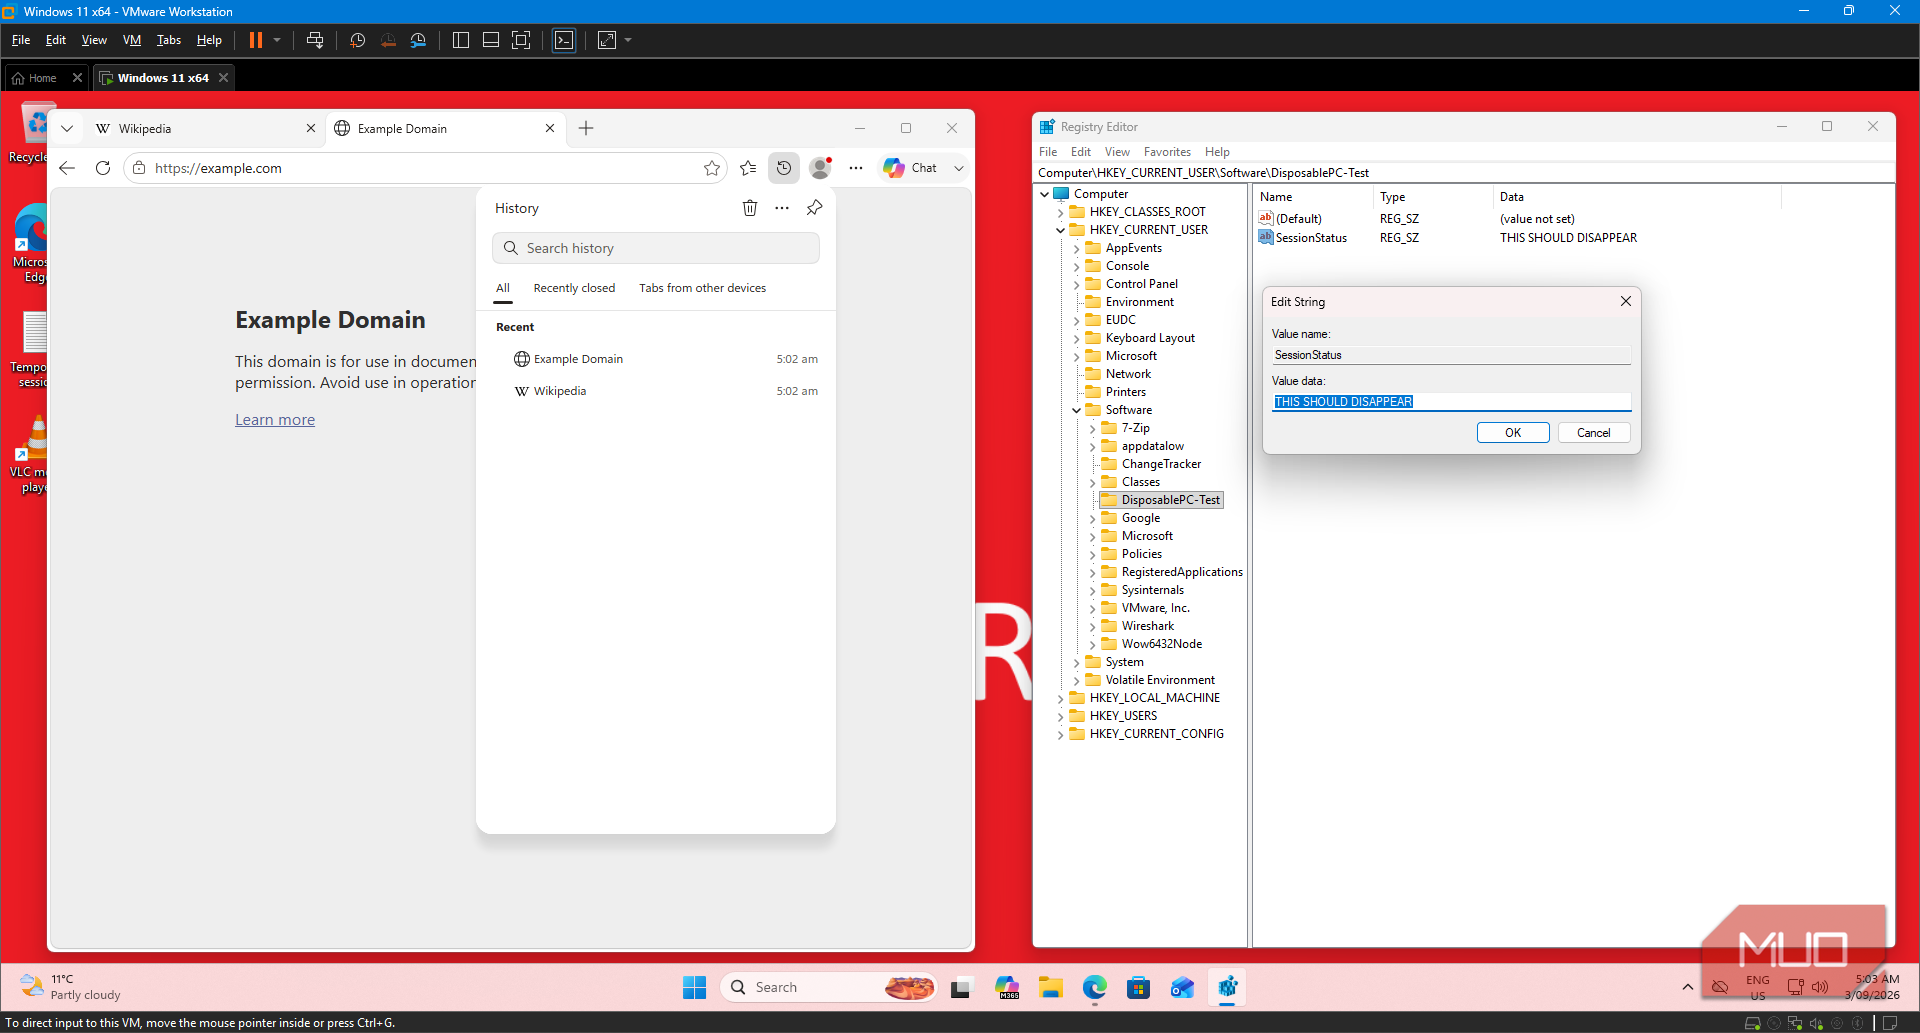The height and width of the screenshot is (1033, 1920).
Task: Click the Microsoft Edge taskbar icon
Action: [x=1094, y=988]
